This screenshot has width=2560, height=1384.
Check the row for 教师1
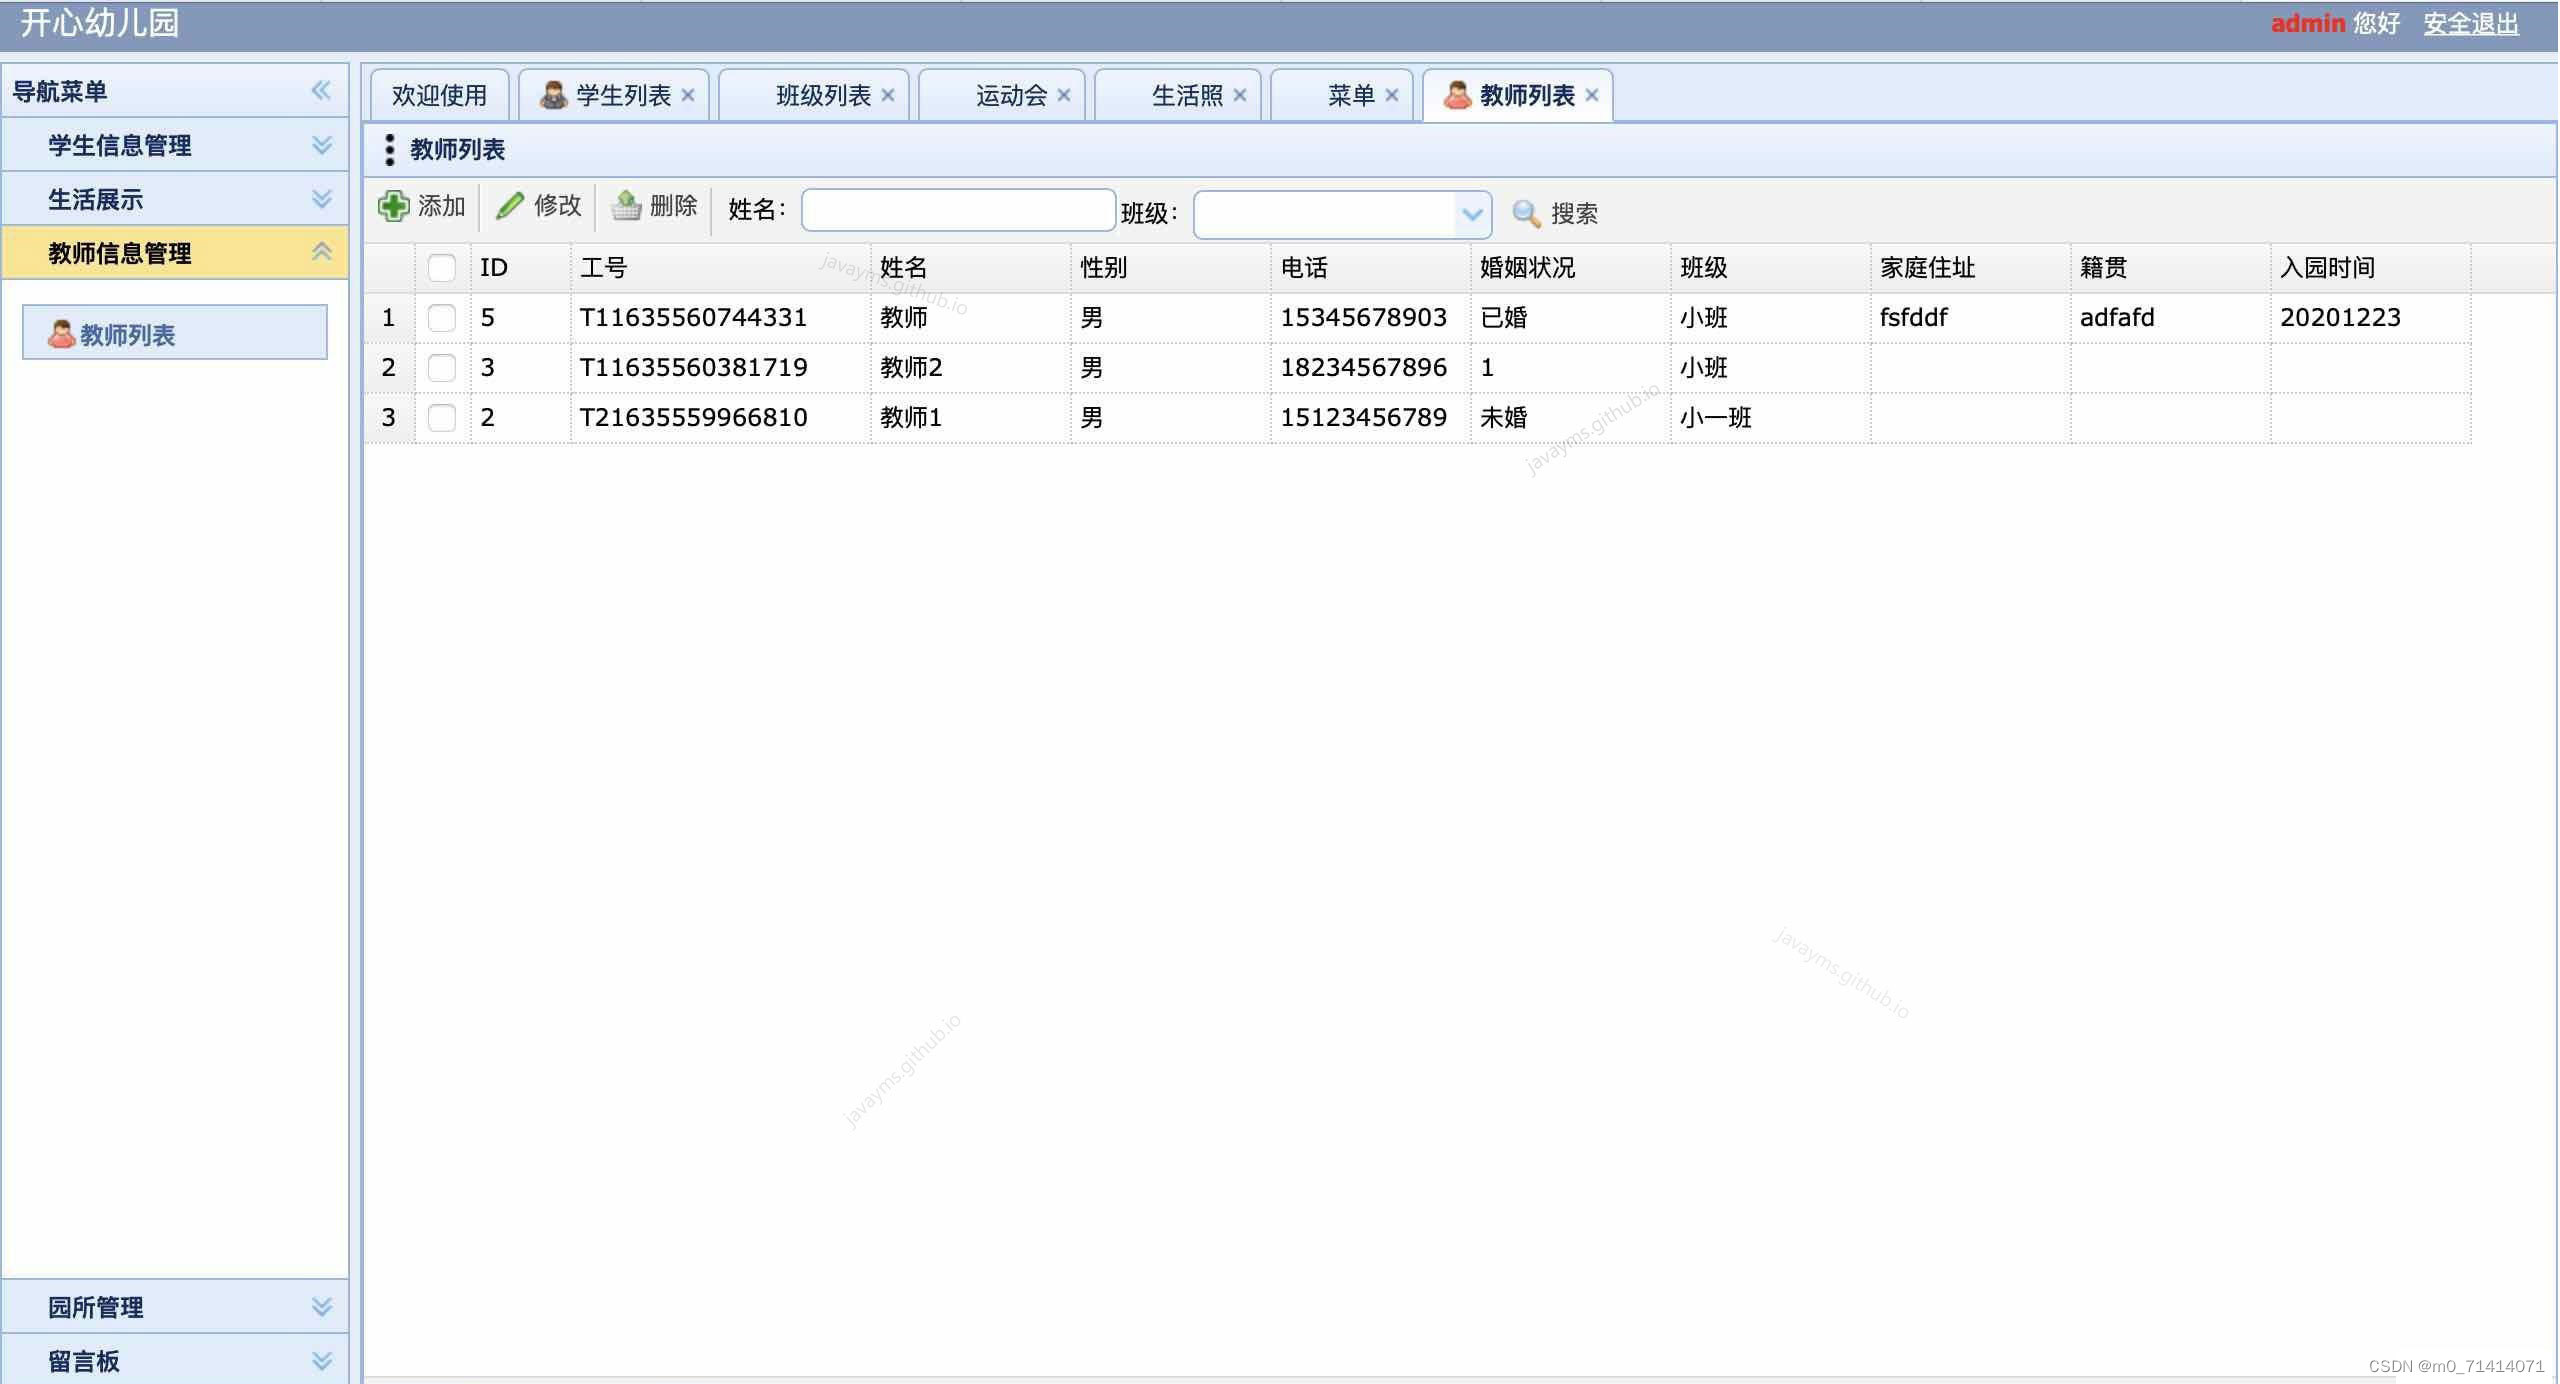coord(441,418)
